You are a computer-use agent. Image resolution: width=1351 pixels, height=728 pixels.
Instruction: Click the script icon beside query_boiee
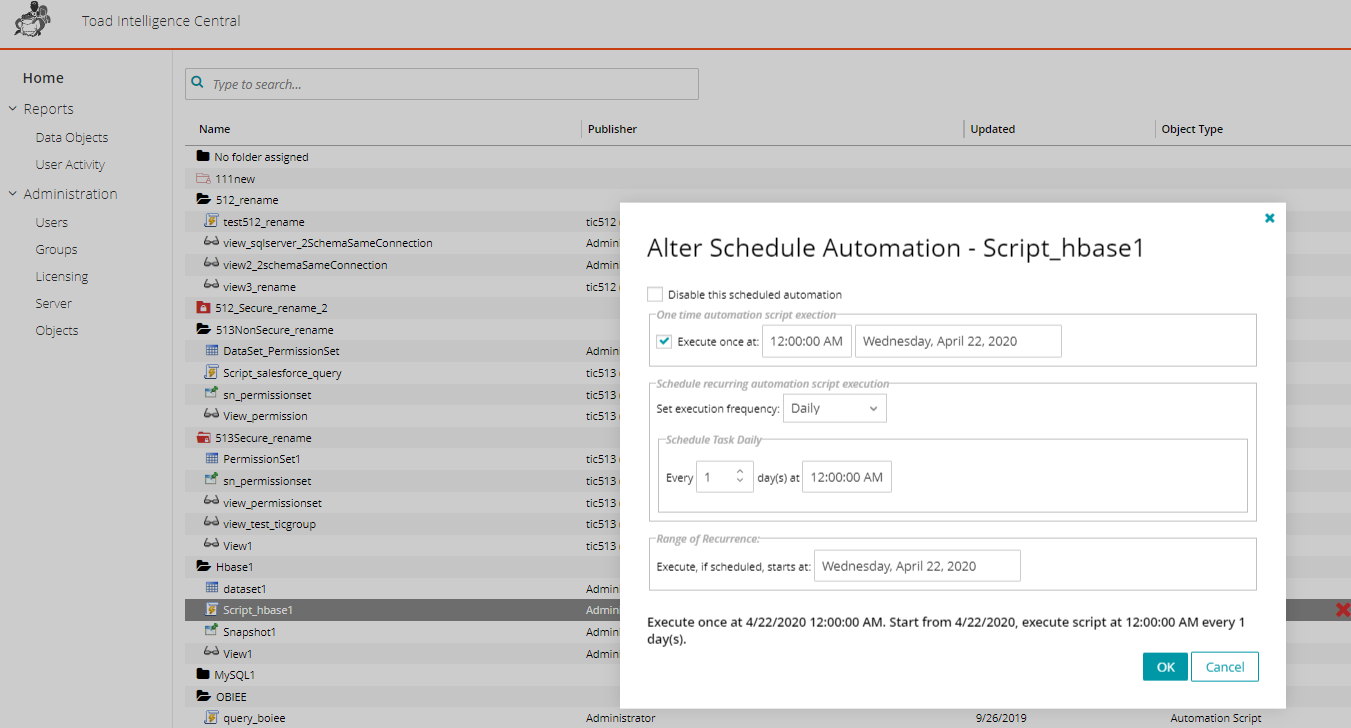click(211, 717)
